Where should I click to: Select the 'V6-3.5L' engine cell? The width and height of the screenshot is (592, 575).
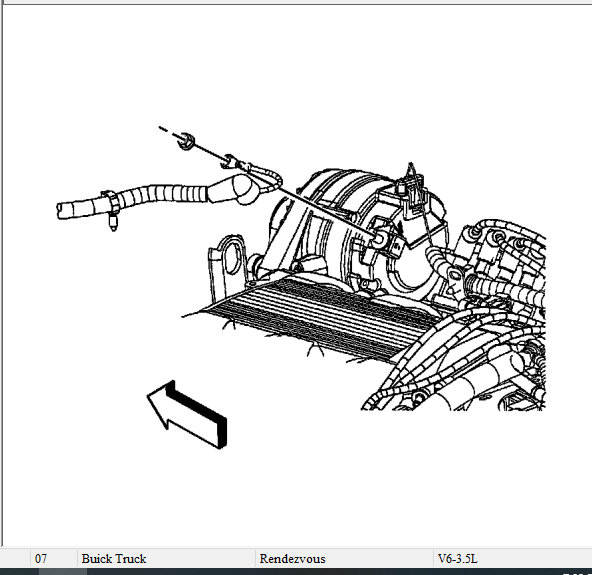513,558
